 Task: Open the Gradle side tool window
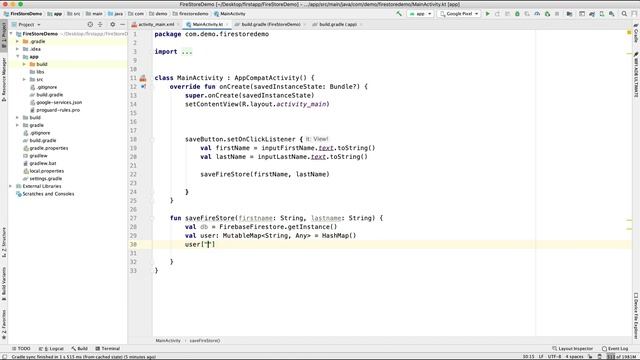[636, 33]
